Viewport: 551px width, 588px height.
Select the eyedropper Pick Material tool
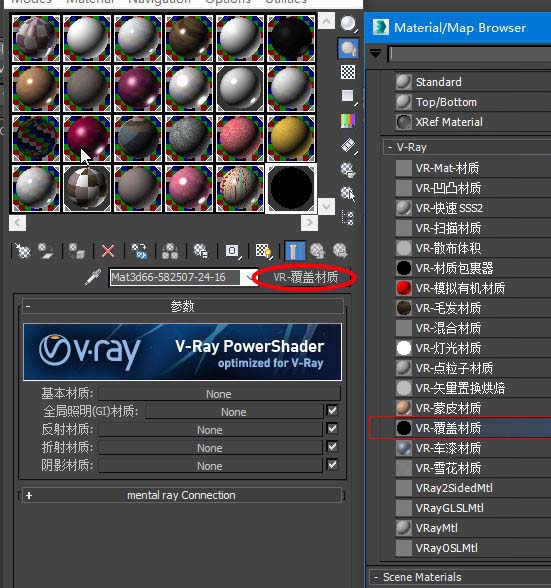93,278
